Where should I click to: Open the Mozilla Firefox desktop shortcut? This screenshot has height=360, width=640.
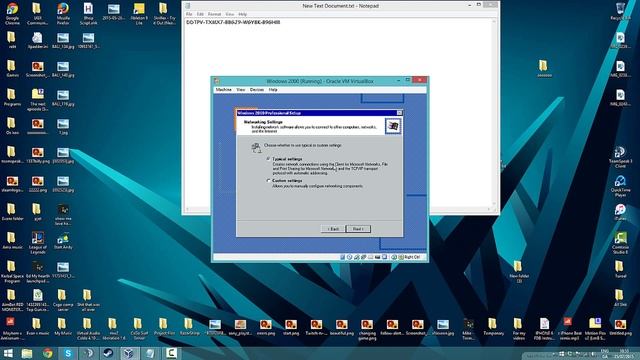pos(63,14)
